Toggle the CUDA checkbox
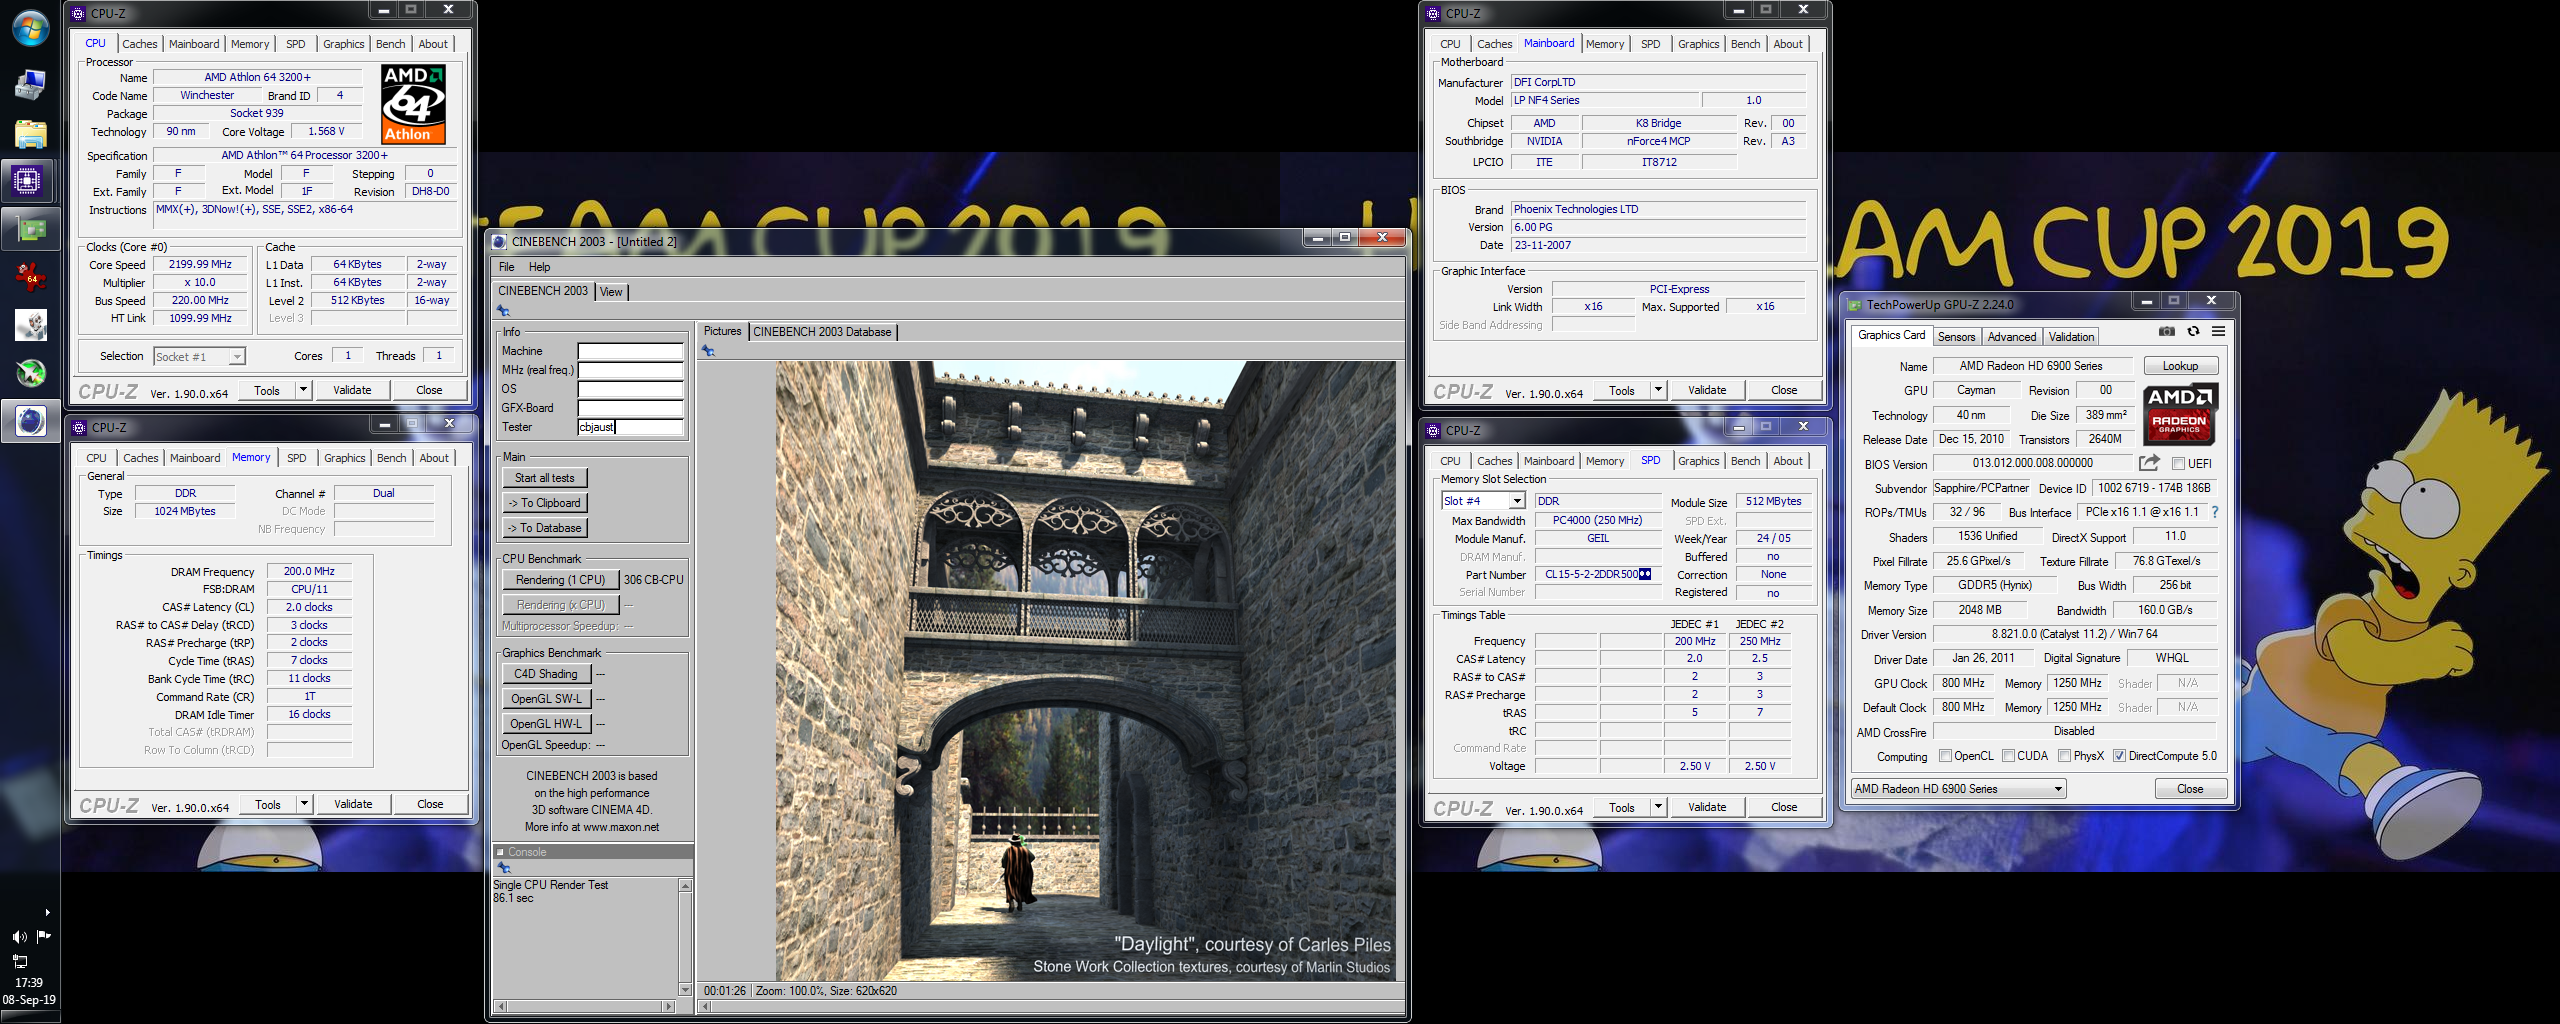 pos(2008,756)
